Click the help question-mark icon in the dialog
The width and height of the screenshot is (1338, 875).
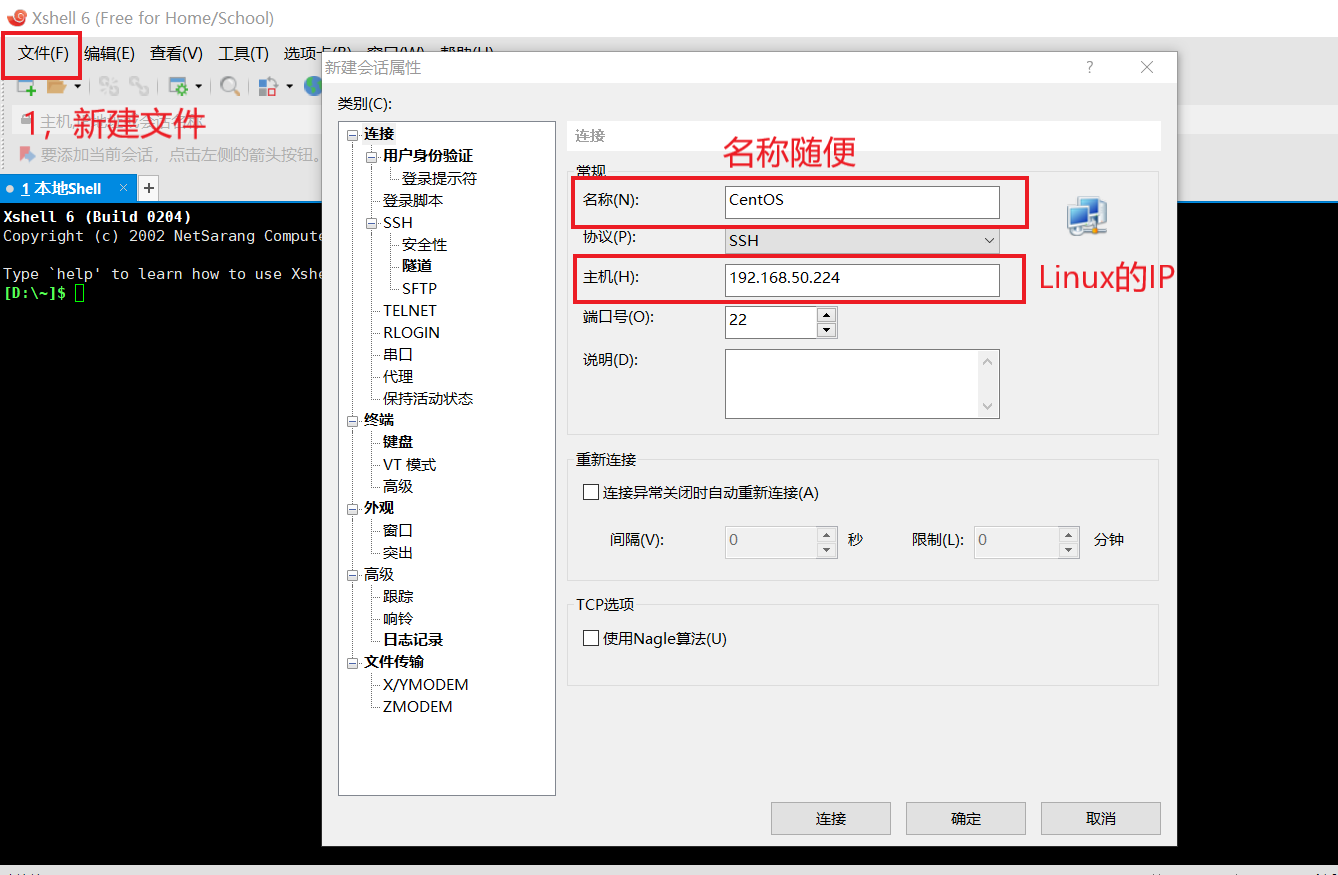(1089, 67)
